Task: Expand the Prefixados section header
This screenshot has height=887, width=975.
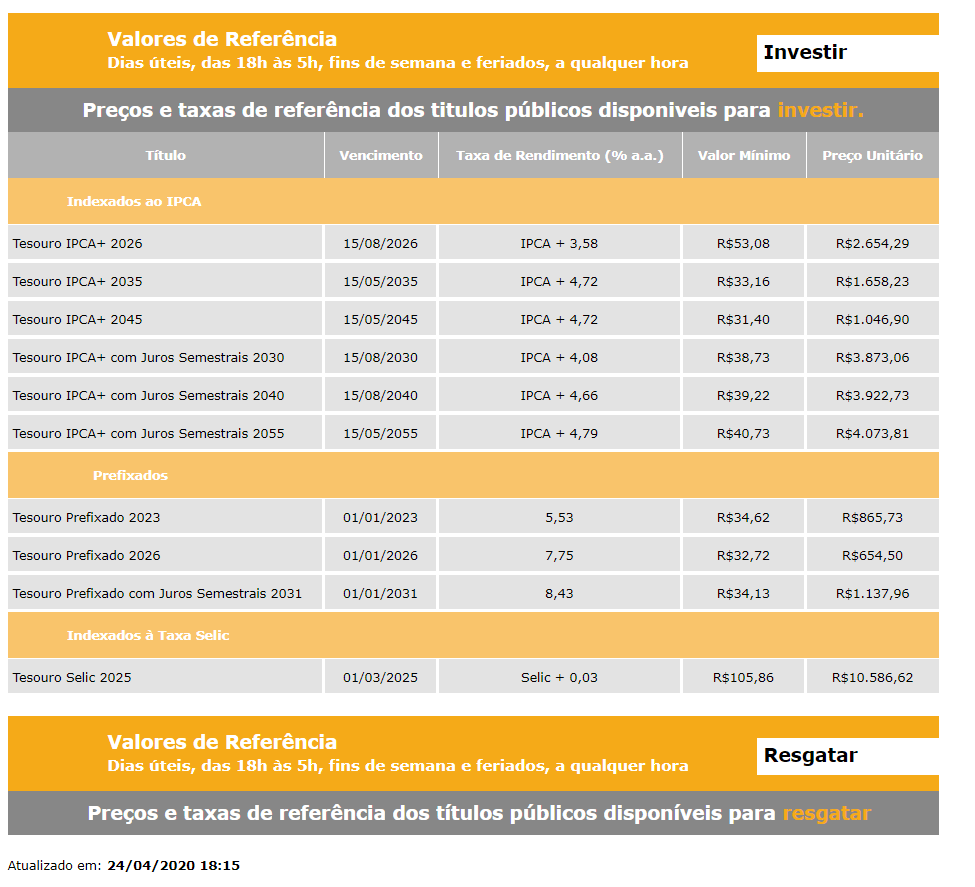Action: [x=130, y=476]
